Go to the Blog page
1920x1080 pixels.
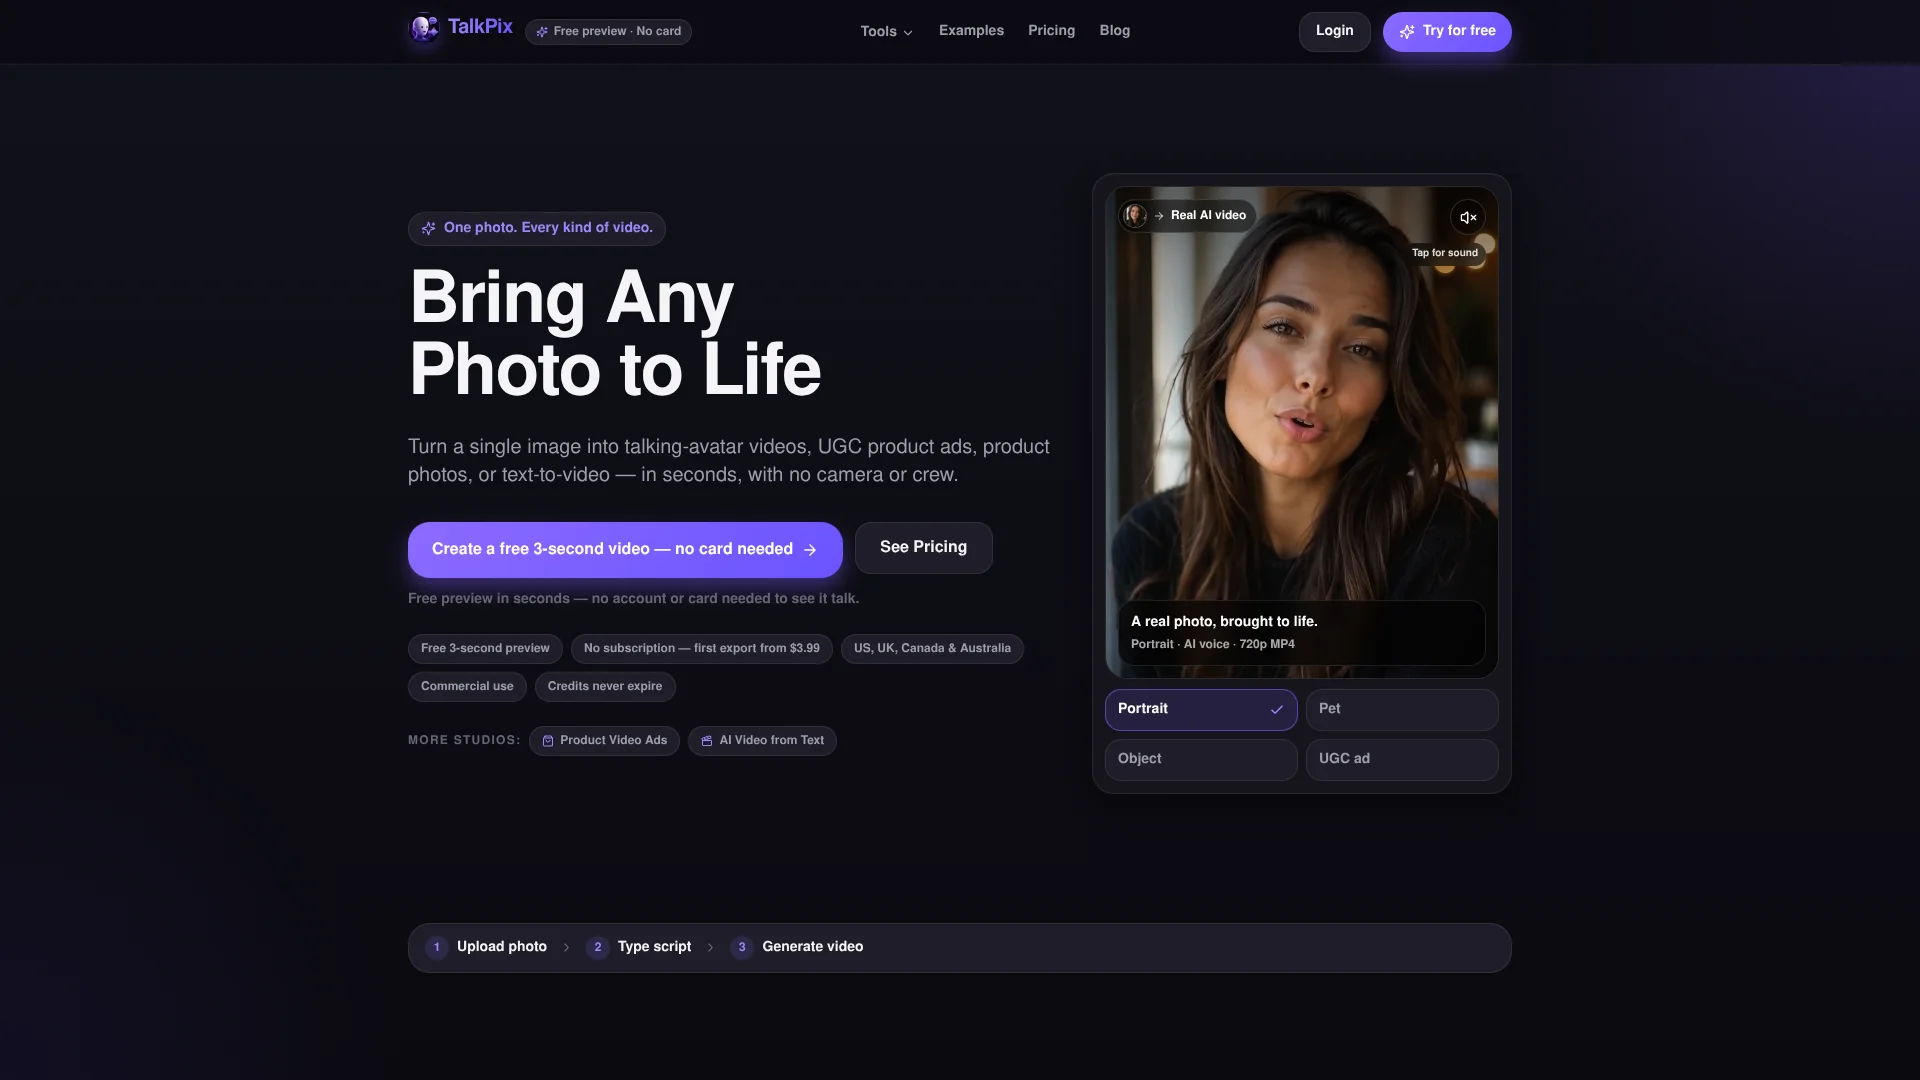(x=1114, y=31)
